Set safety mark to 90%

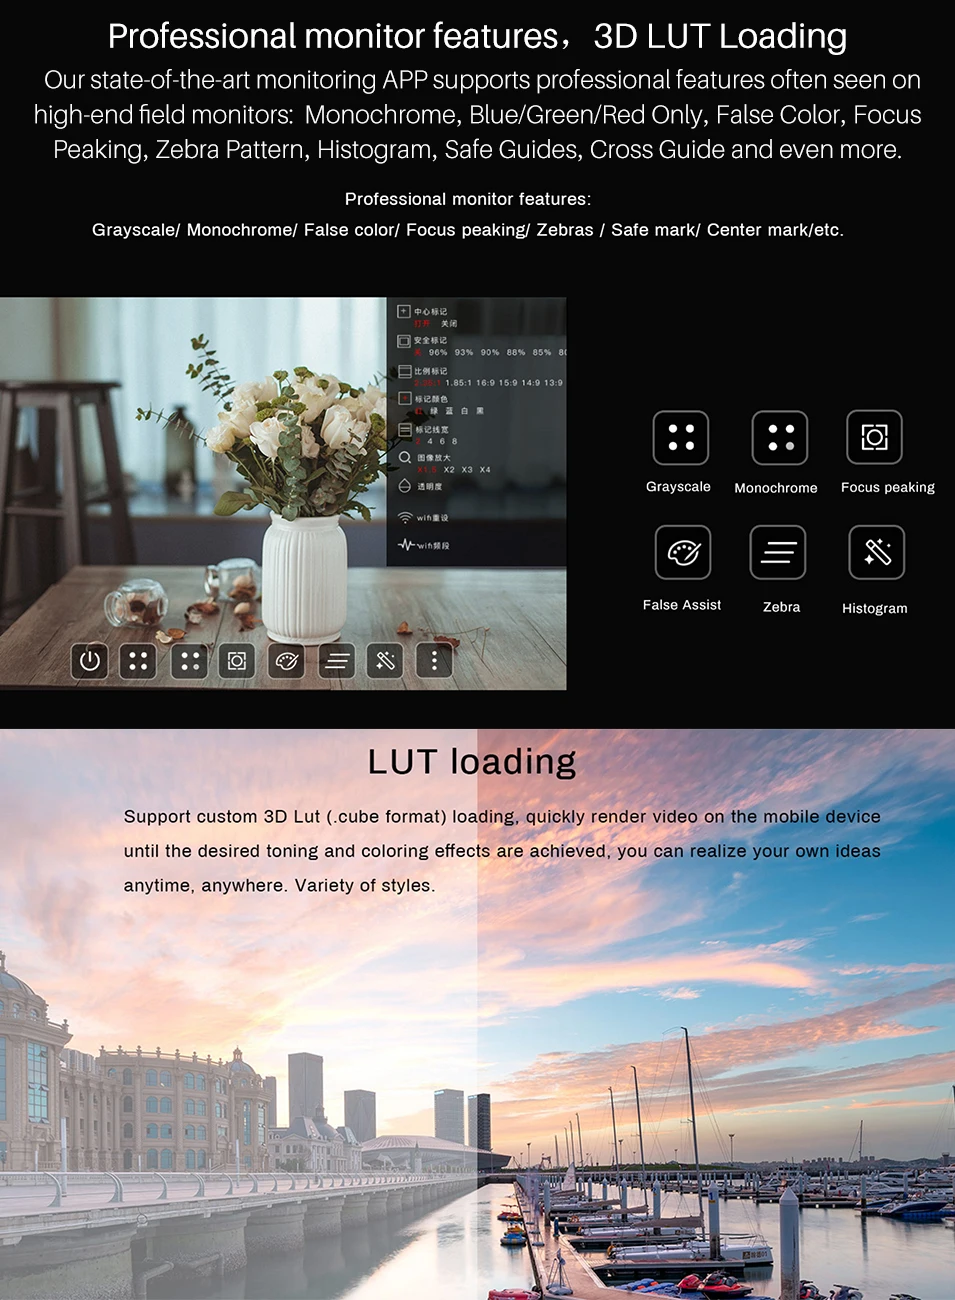pos(490,353)
